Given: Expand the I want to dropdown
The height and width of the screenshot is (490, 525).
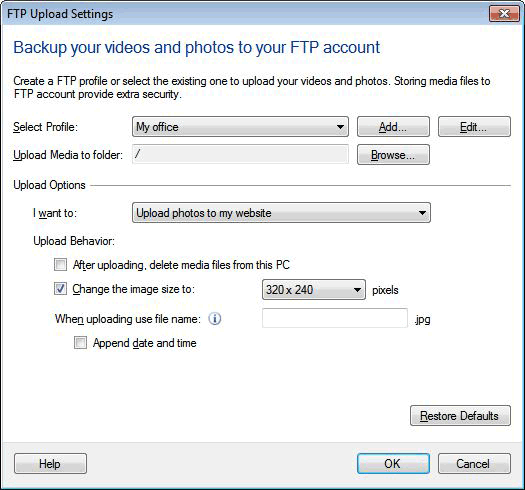Looking at the screenshot, I should [281, 213].
